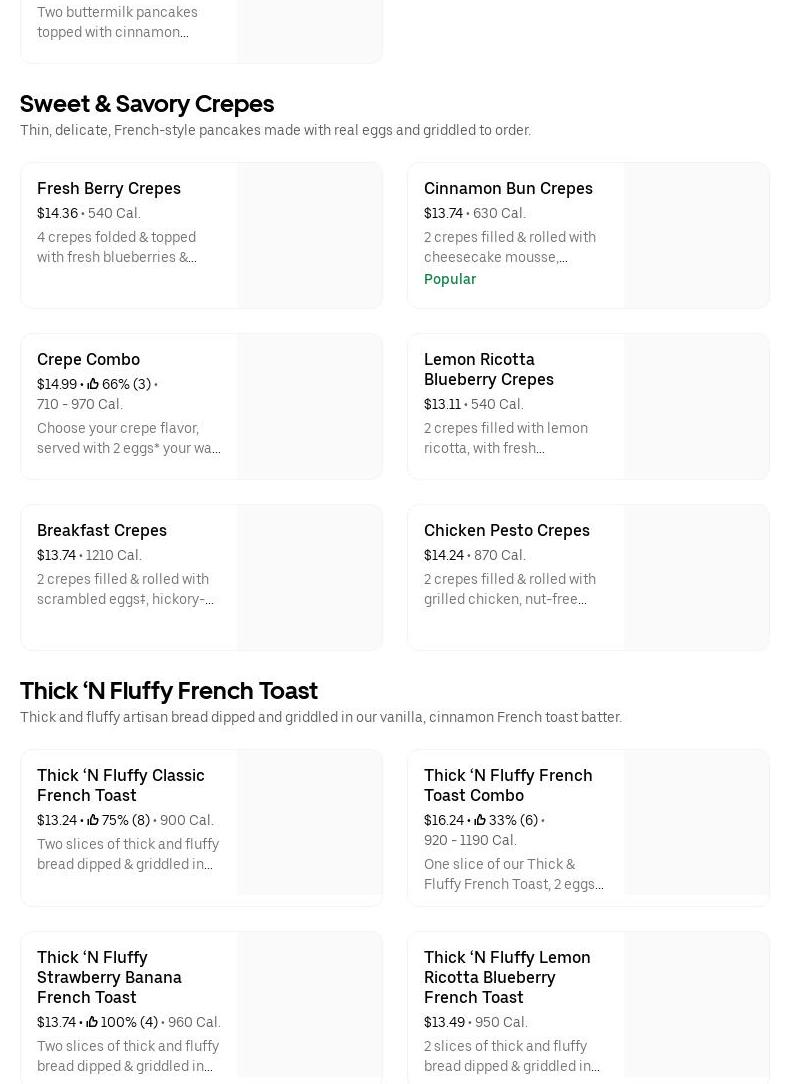Click Strawberry Banana French Toast thumbs-up icon

coord(92,1022)
